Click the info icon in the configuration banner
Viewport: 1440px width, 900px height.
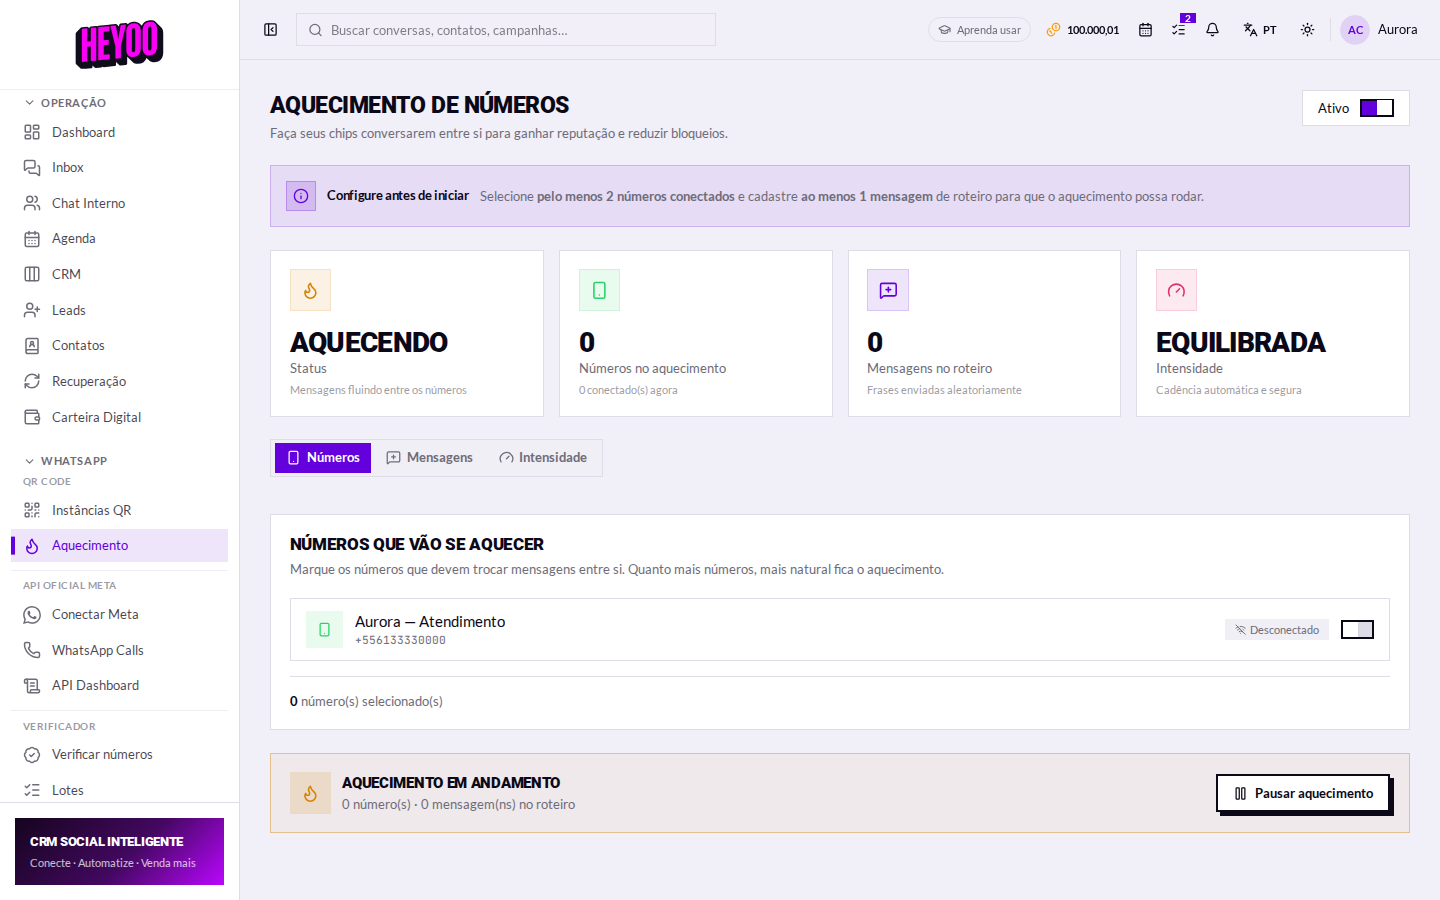point(301,196)
